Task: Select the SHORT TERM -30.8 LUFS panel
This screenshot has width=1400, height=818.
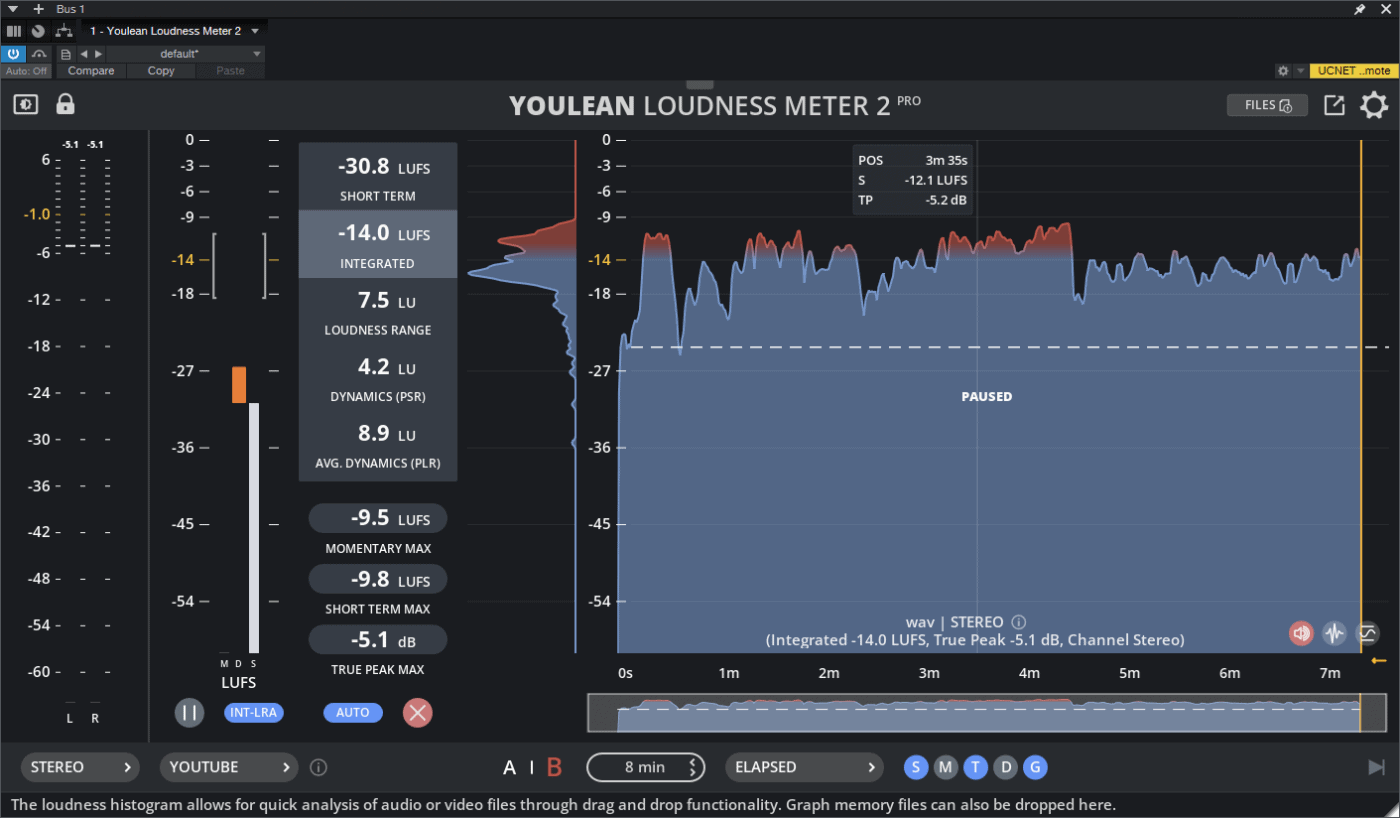Action: click(378, 177)
